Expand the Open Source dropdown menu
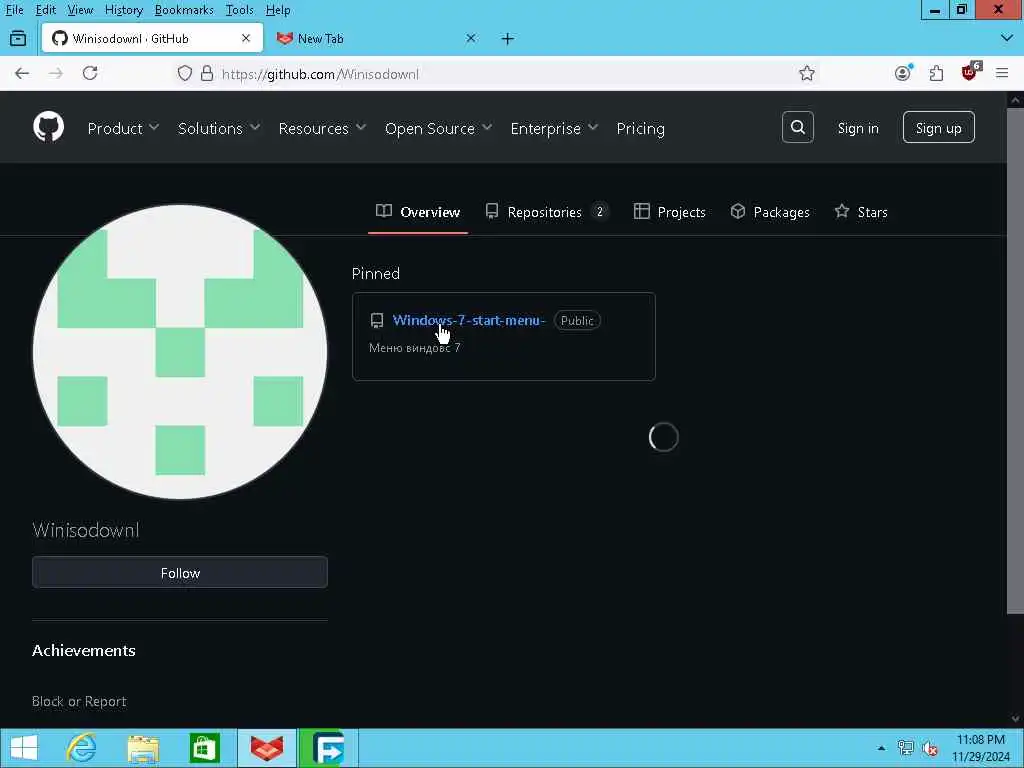 (438, 128)
